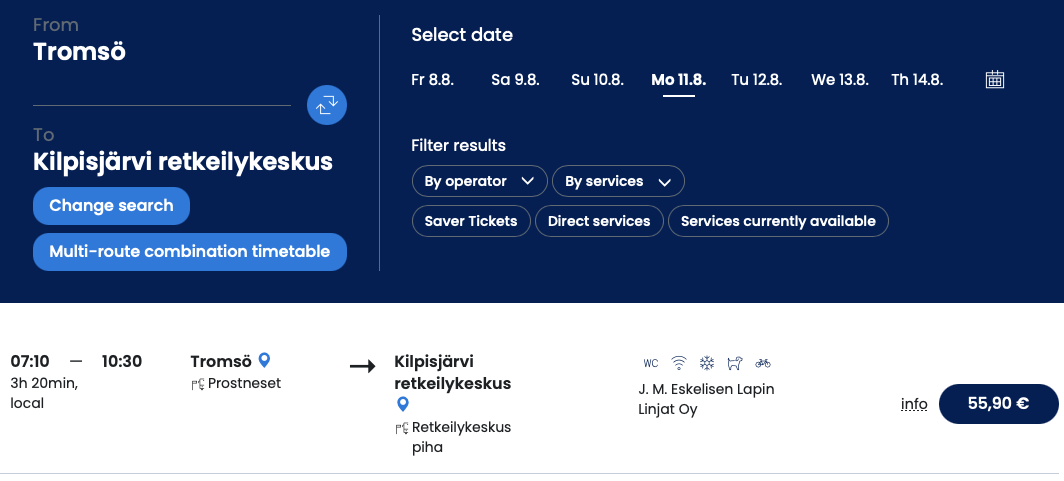Click the air conditioning snowflake icon
1064x481 pixels.
tap(707, 363)
